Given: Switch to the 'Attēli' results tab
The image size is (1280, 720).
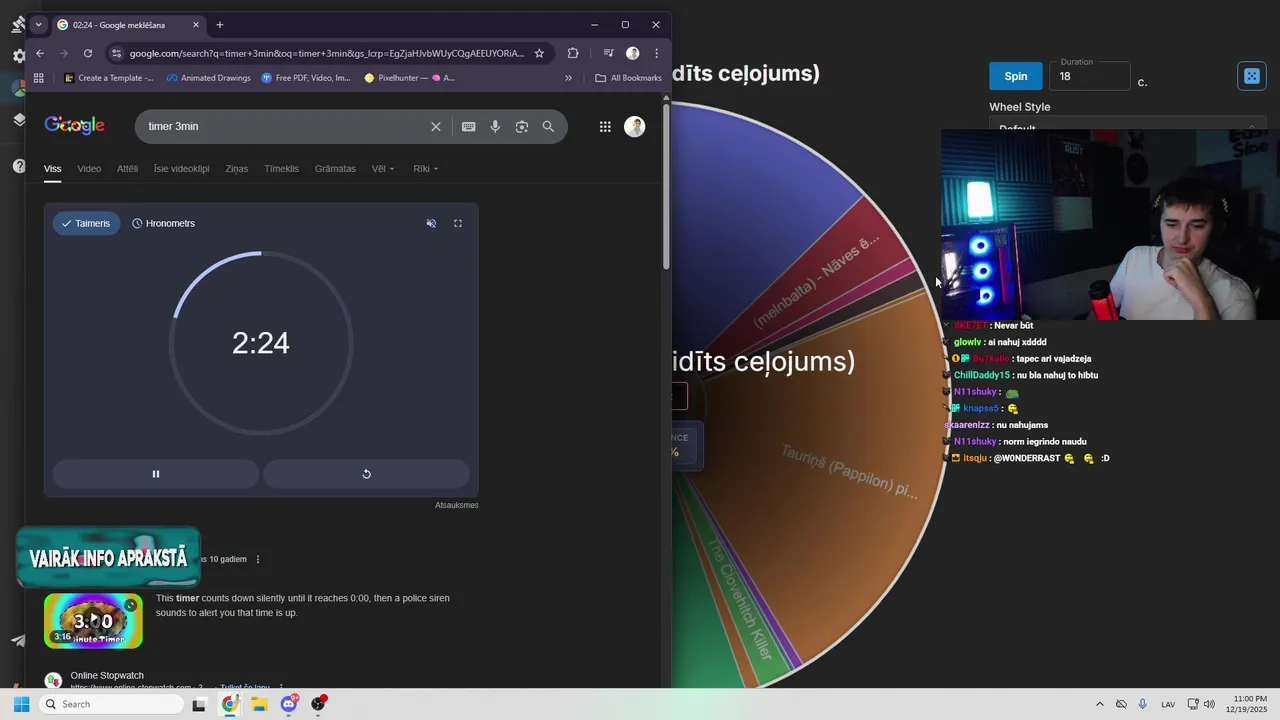Looking at the screenshot, I should point(127,169).
